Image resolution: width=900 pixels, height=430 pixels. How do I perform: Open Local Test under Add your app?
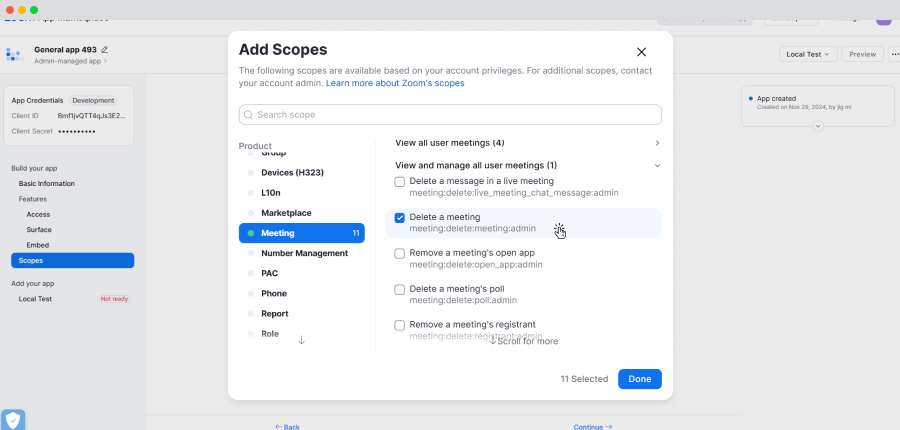[x=35, y=299]
